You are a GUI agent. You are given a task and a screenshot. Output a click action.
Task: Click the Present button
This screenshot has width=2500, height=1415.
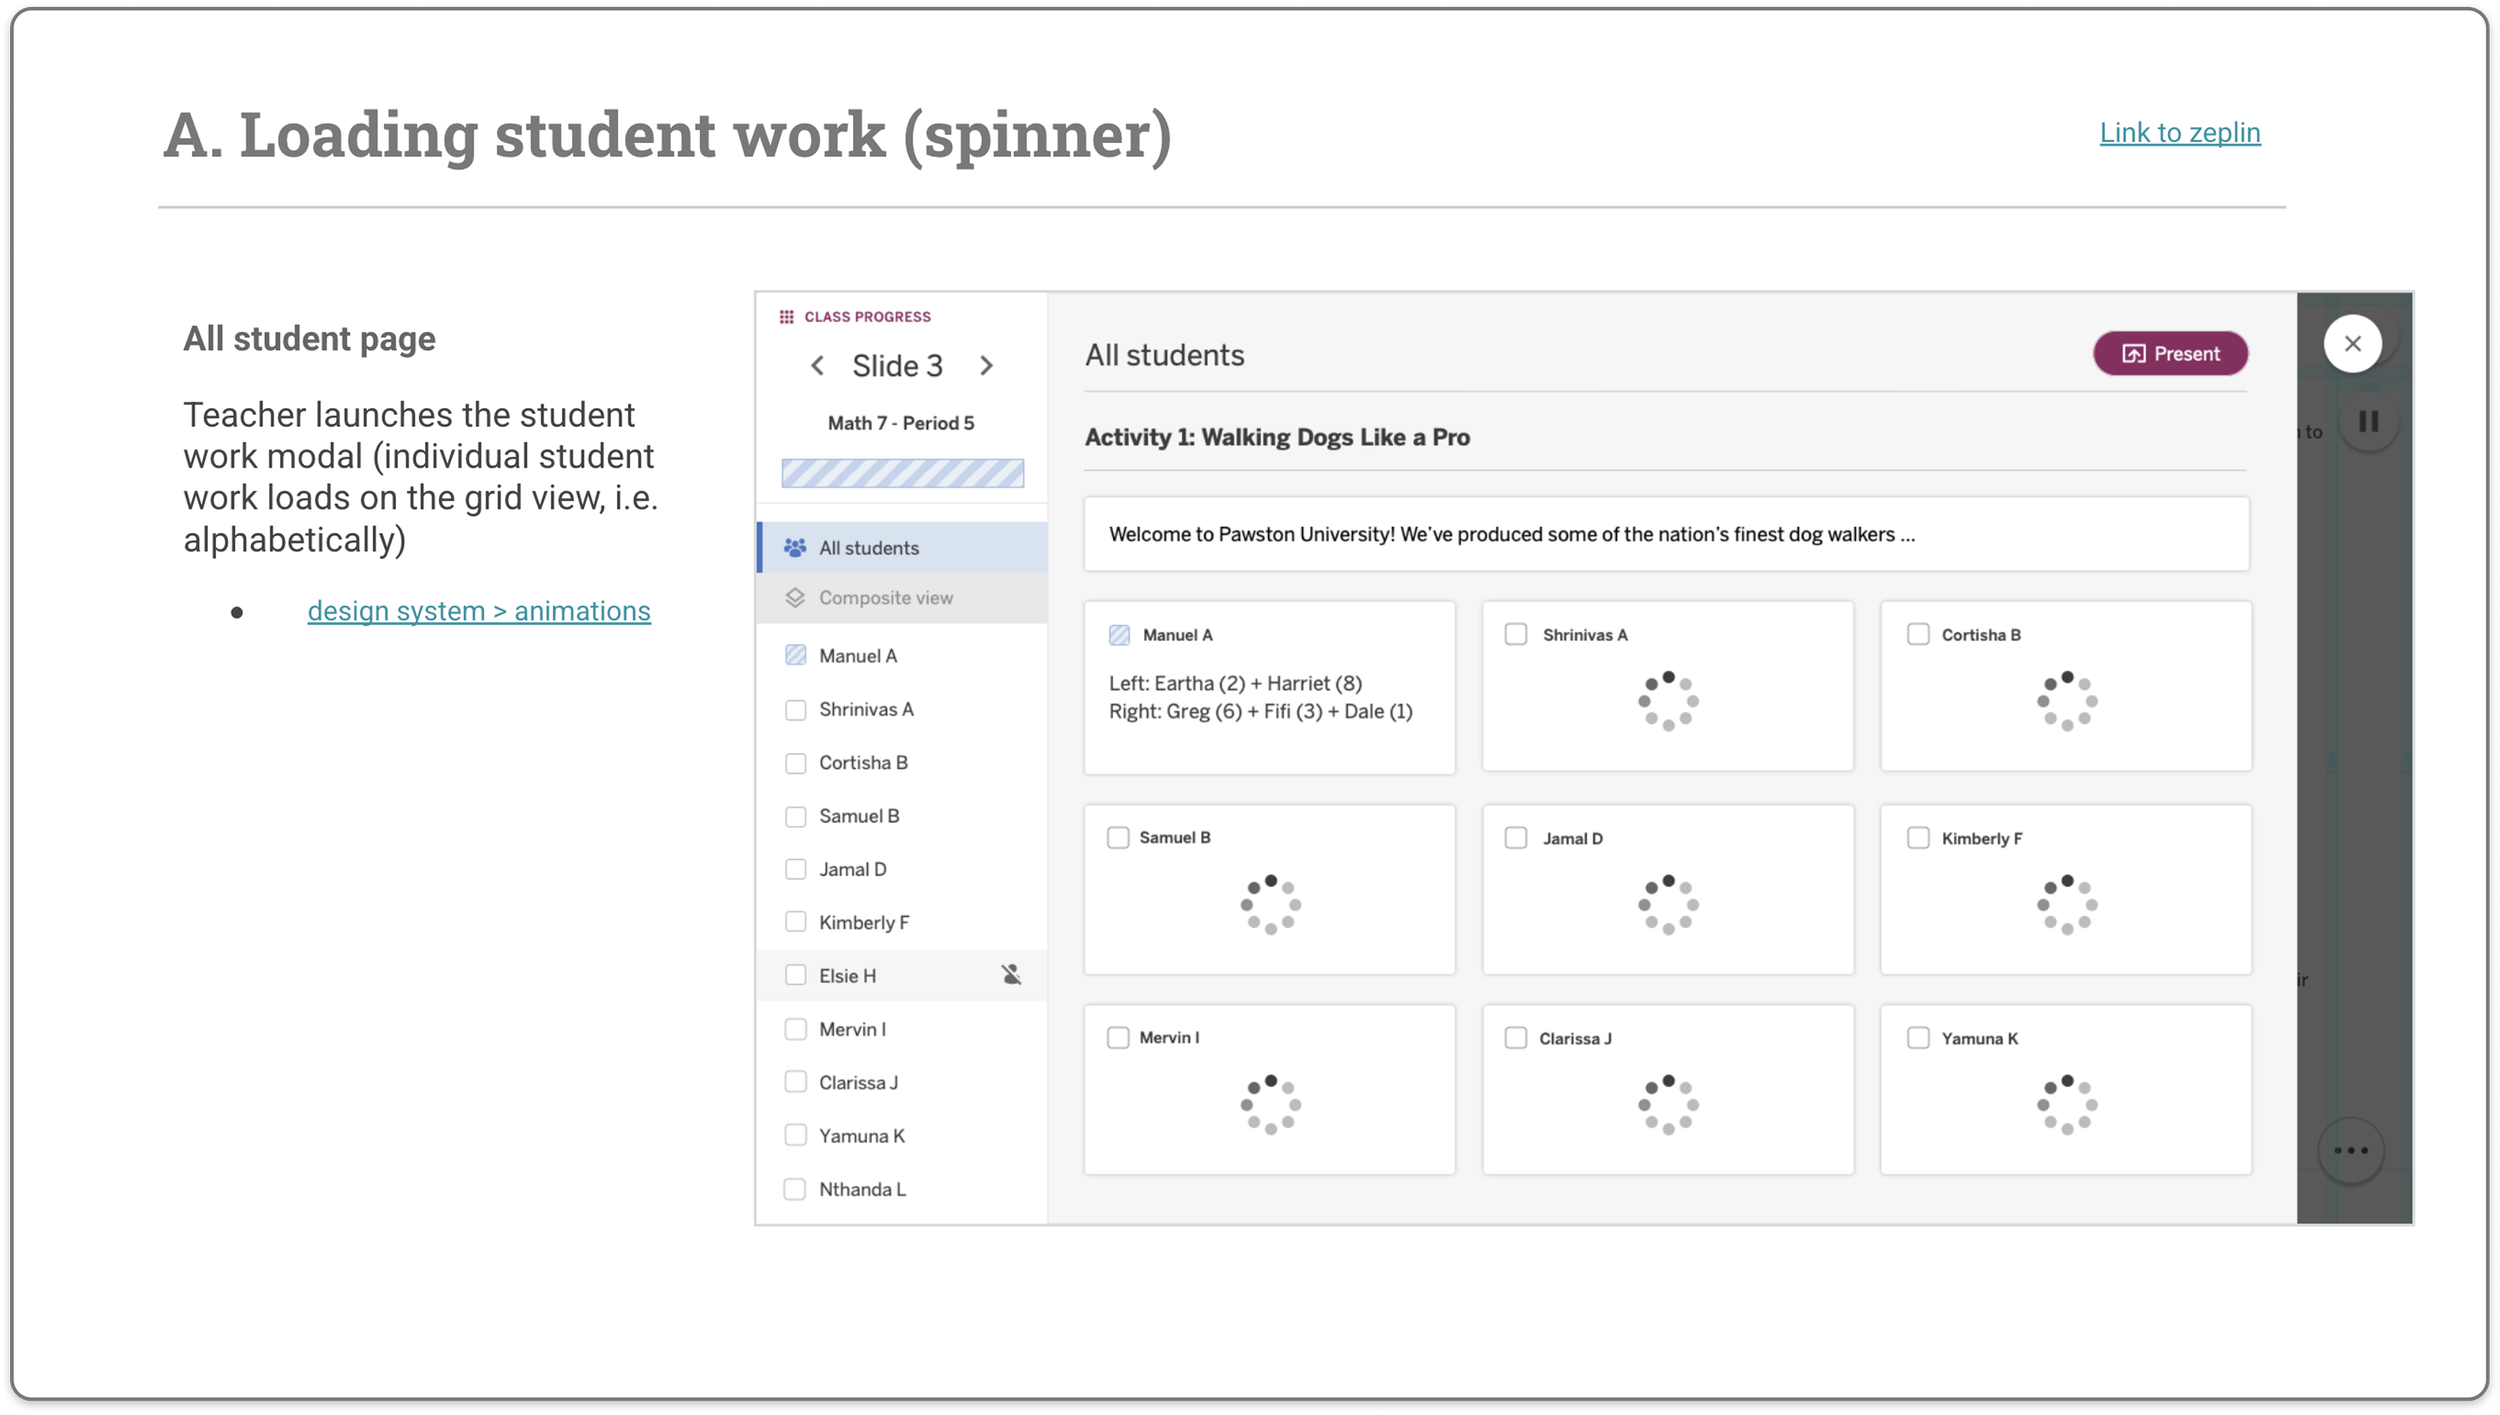pos(2171,354)
